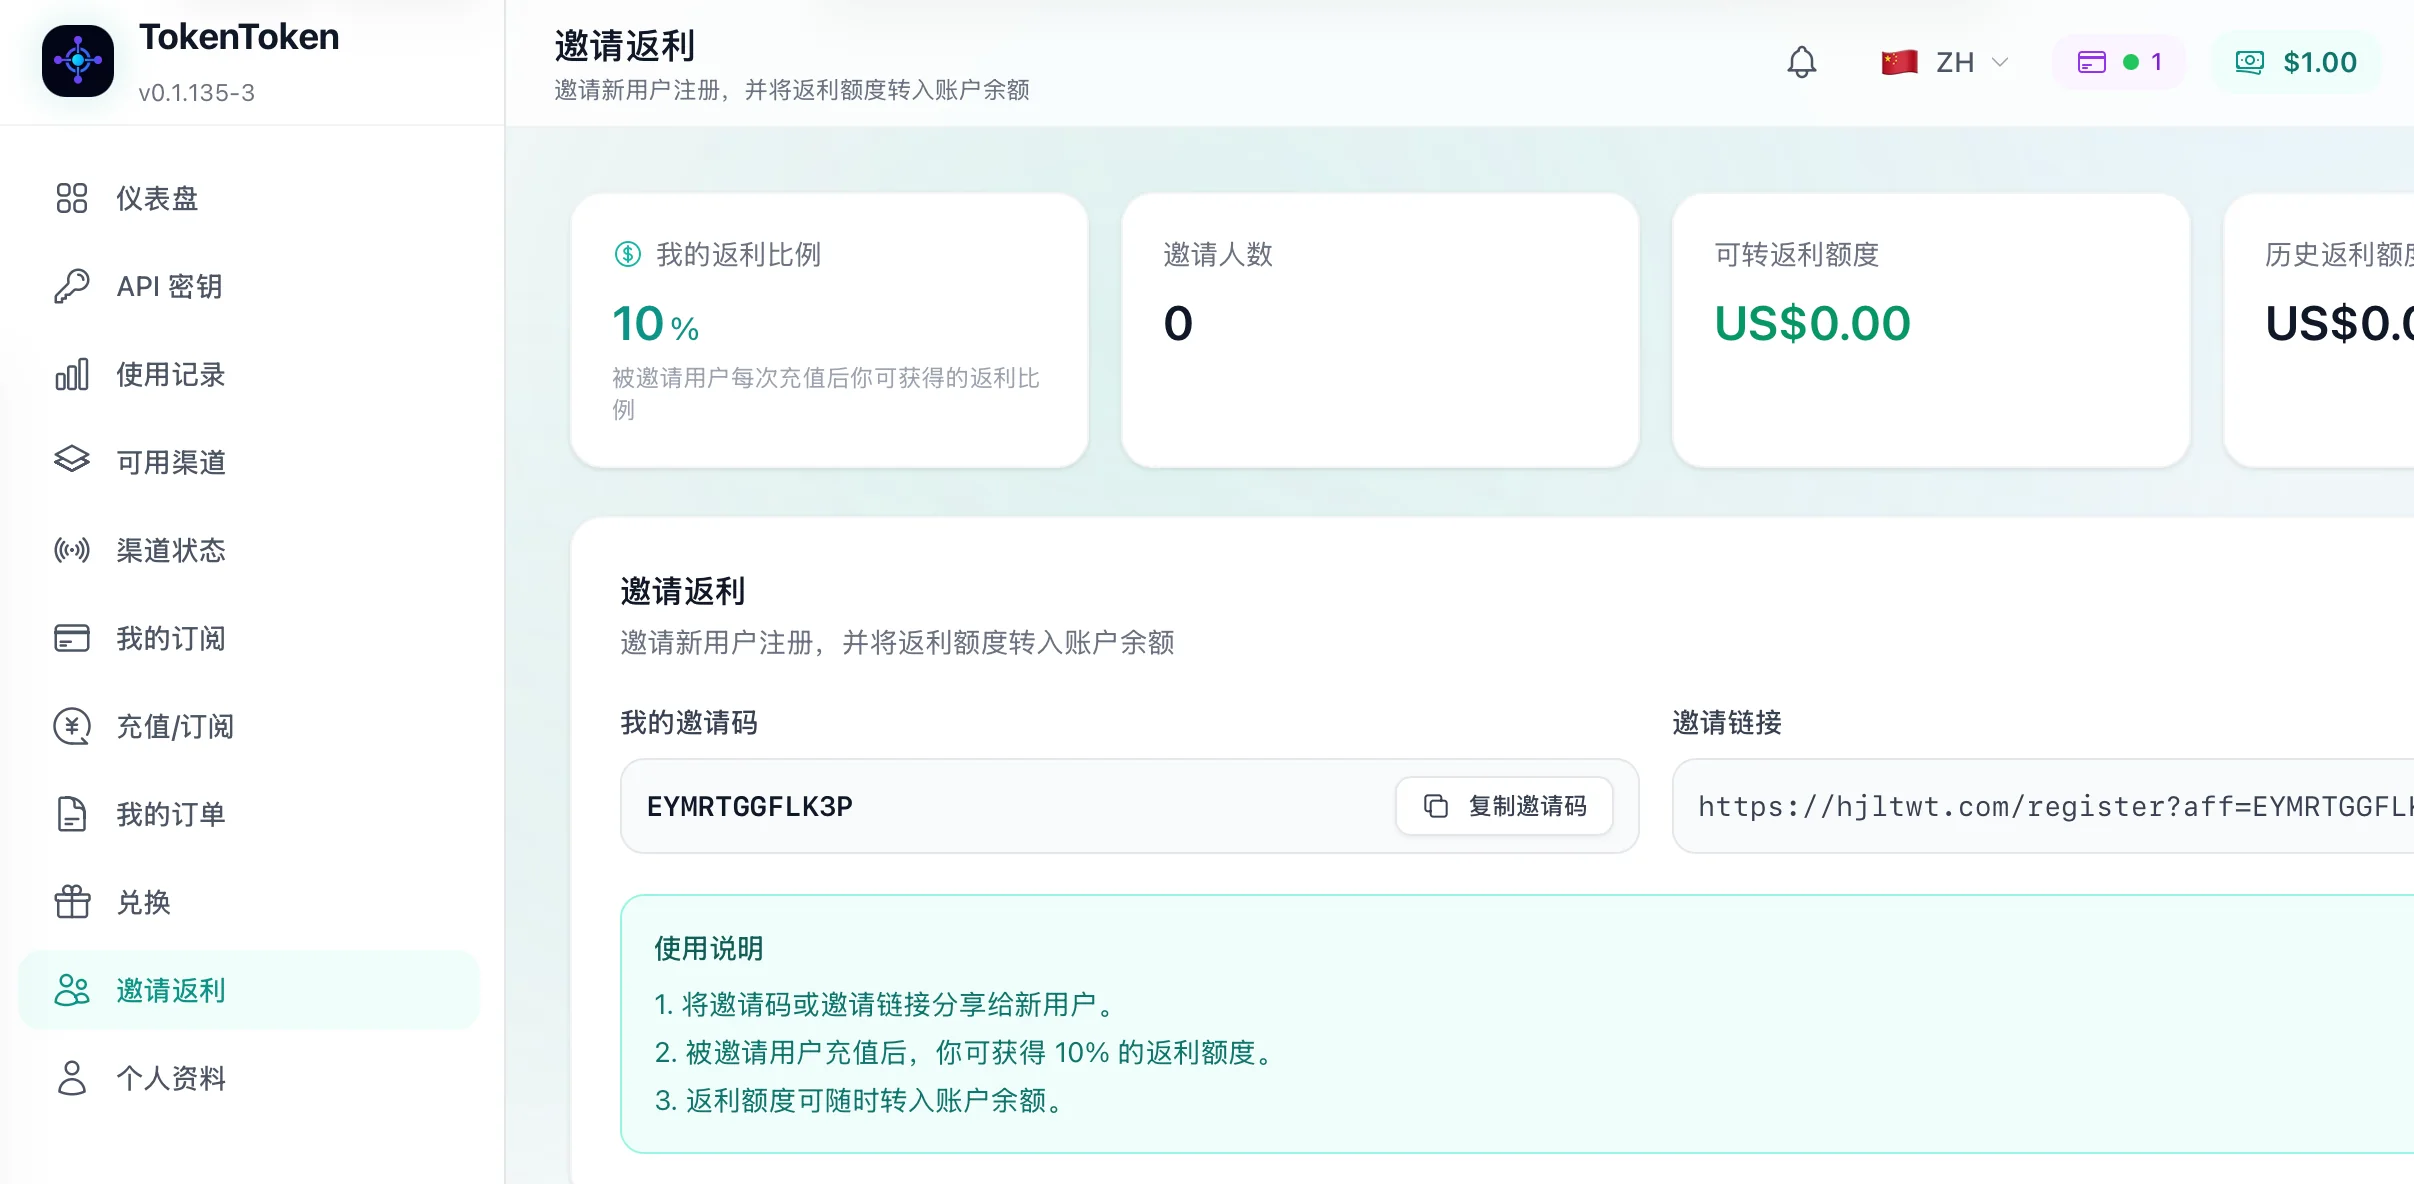
Task: Expand the ZH language dropdown chevron
Action: point(2000,62)
